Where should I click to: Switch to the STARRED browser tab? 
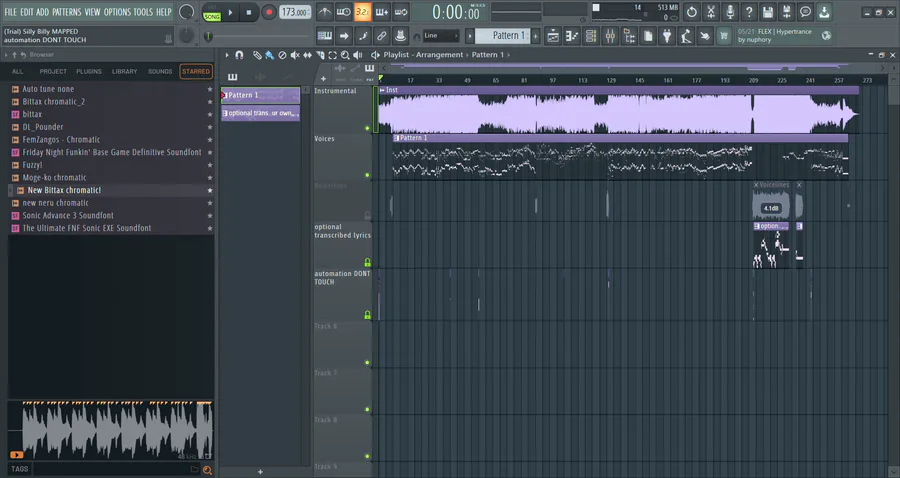click(196, 72)
